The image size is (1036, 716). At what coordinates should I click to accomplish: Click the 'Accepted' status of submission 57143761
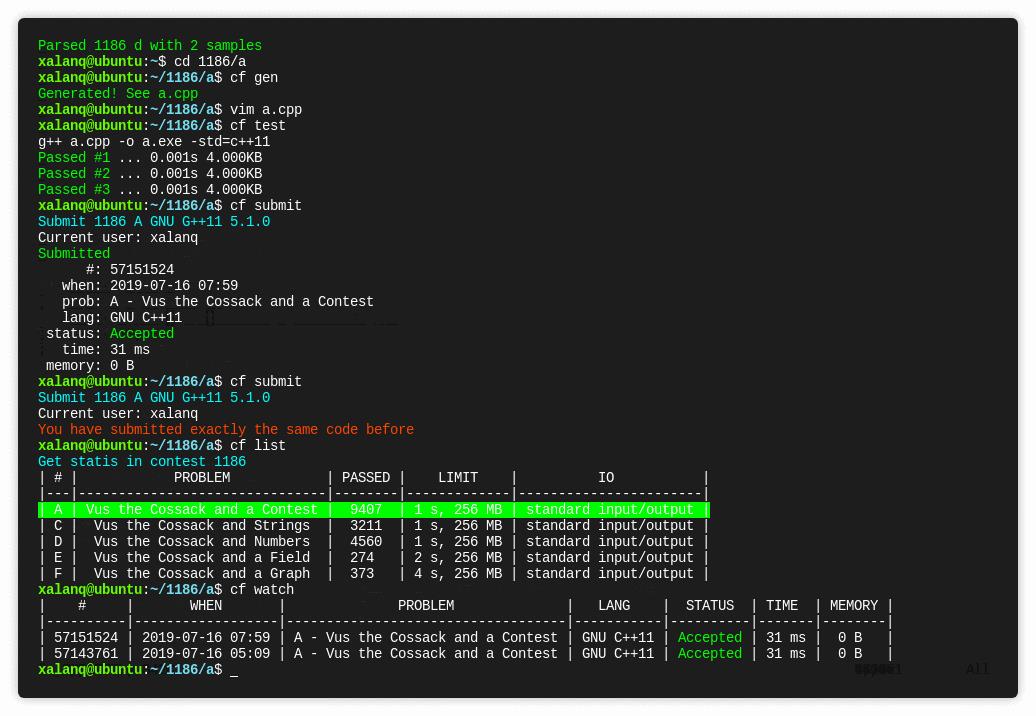(x=709, y=653)
